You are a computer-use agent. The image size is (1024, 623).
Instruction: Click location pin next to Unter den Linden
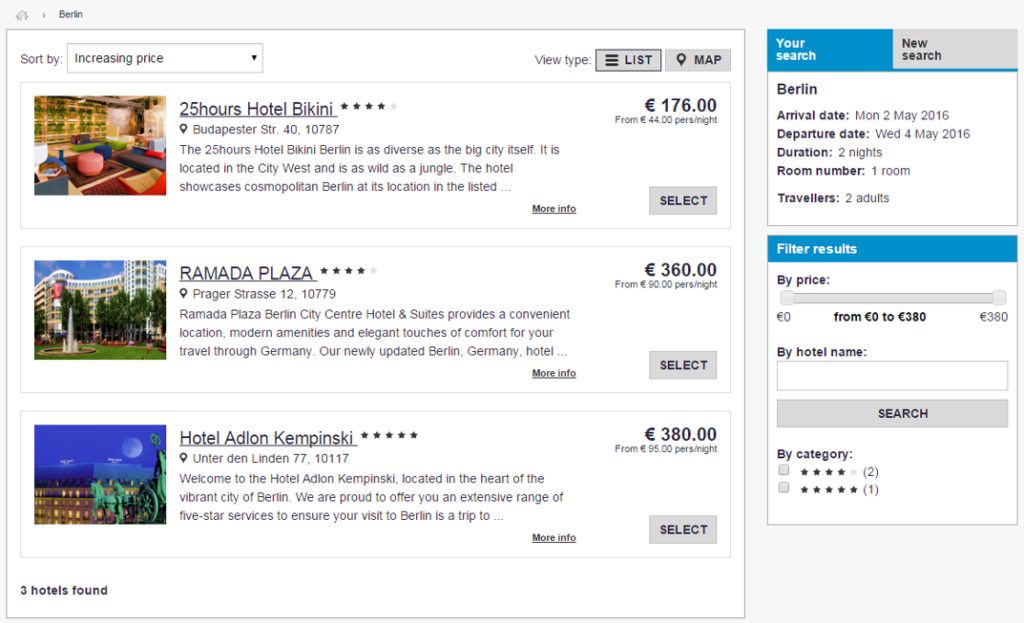coord(184,459)
